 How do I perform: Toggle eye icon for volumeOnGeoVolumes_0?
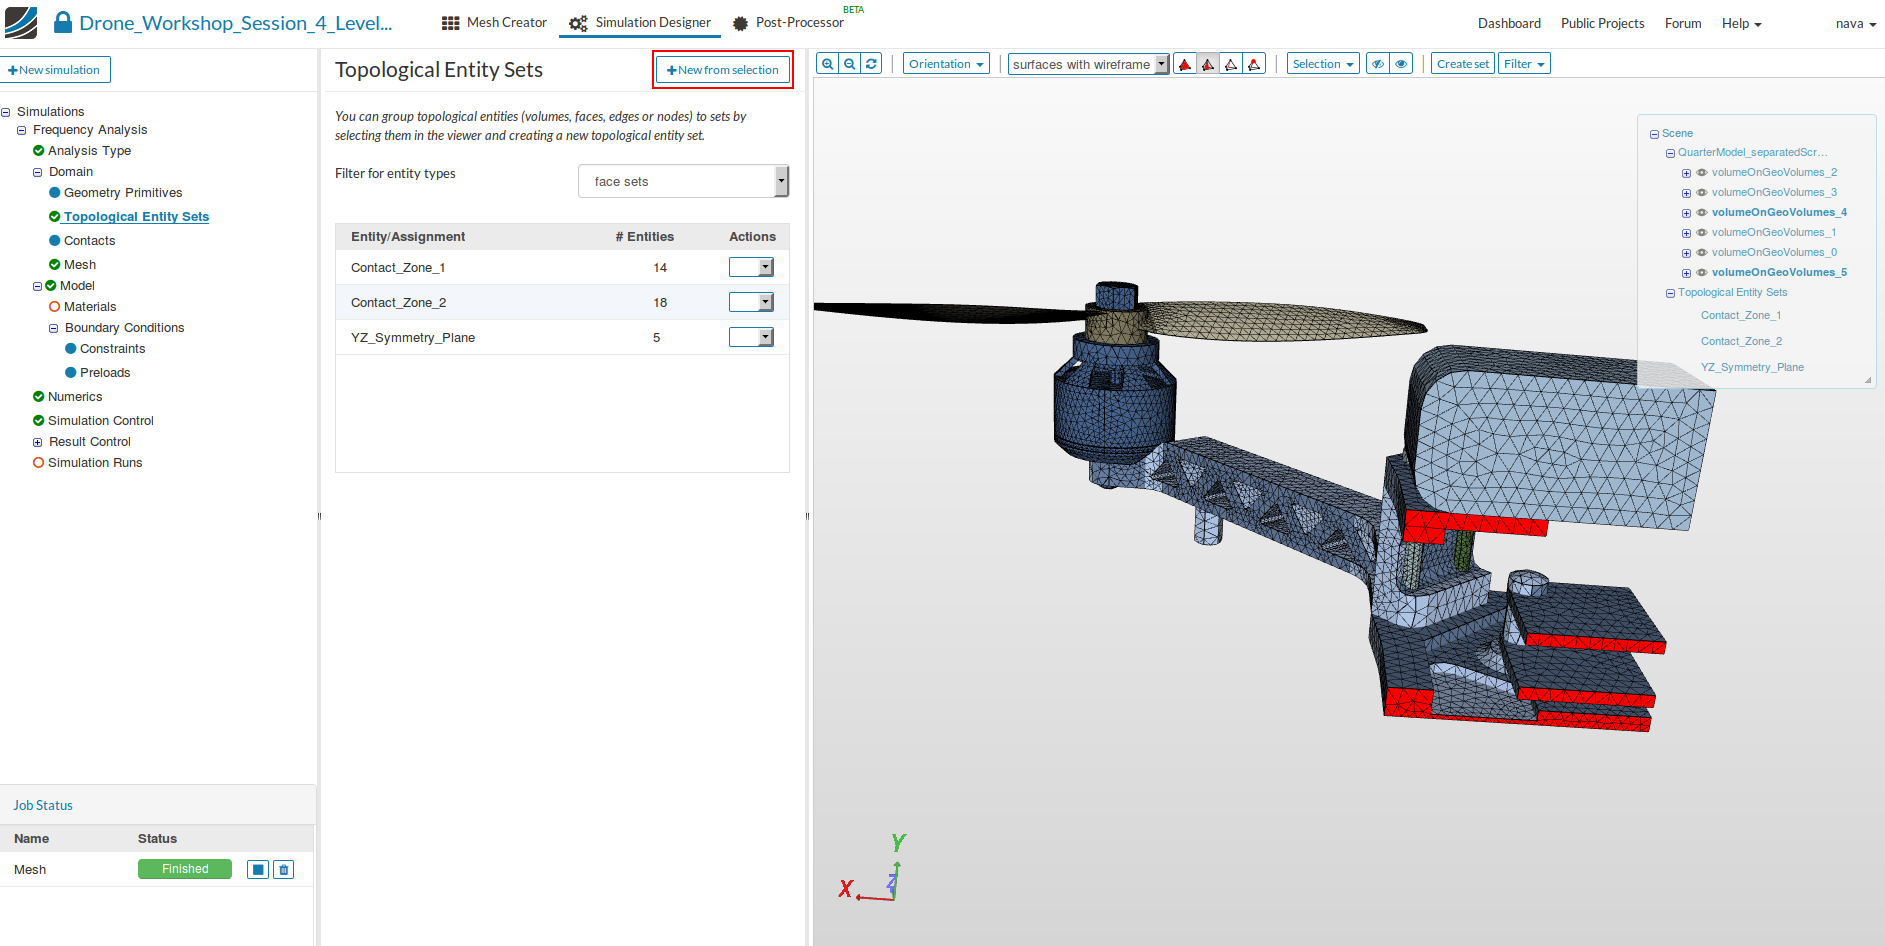pos(1702,253)
